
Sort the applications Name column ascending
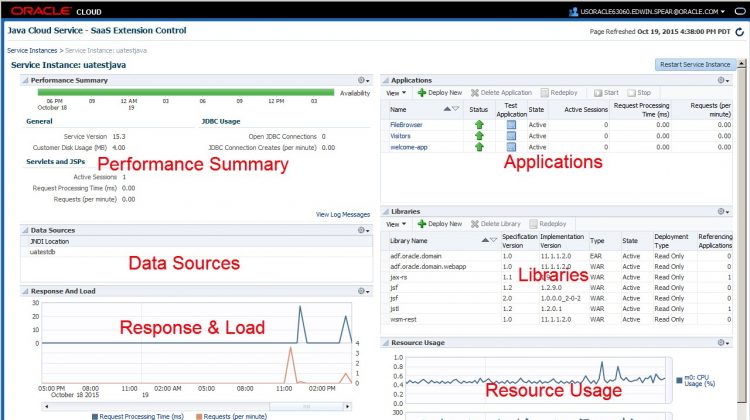[x=447, y=109]
